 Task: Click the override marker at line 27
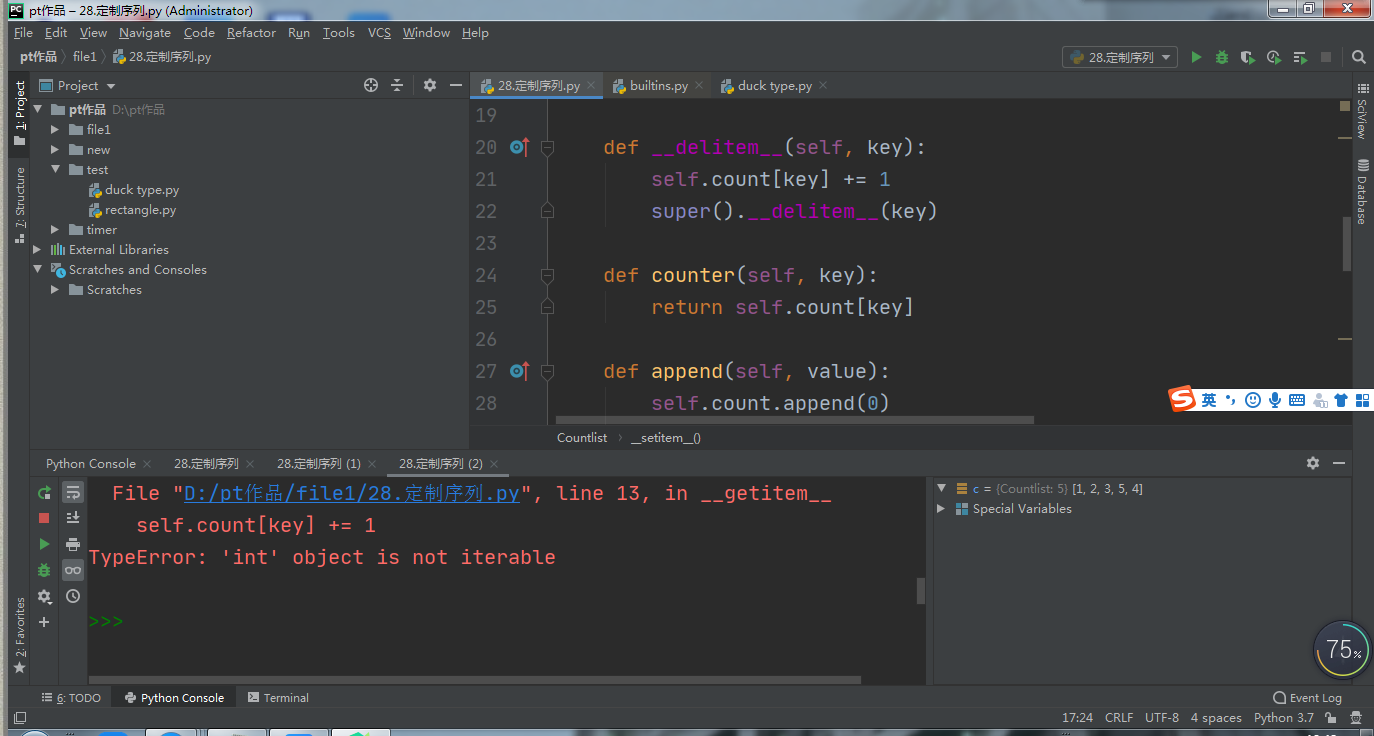point(519,371)
